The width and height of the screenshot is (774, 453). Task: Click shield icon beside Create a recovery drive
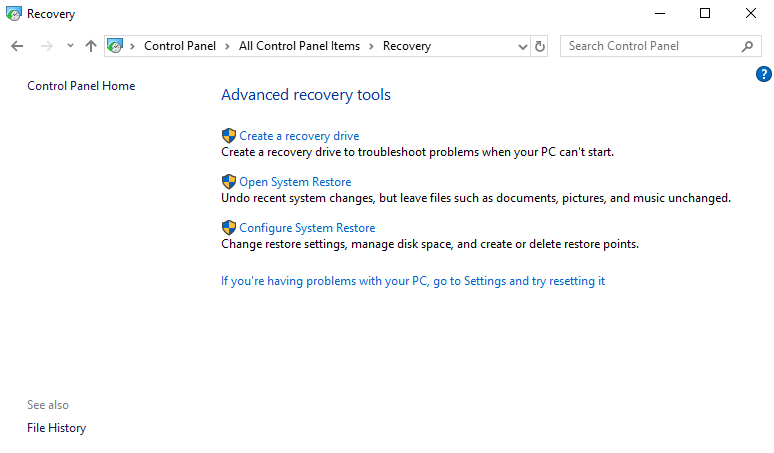[228, 136]
